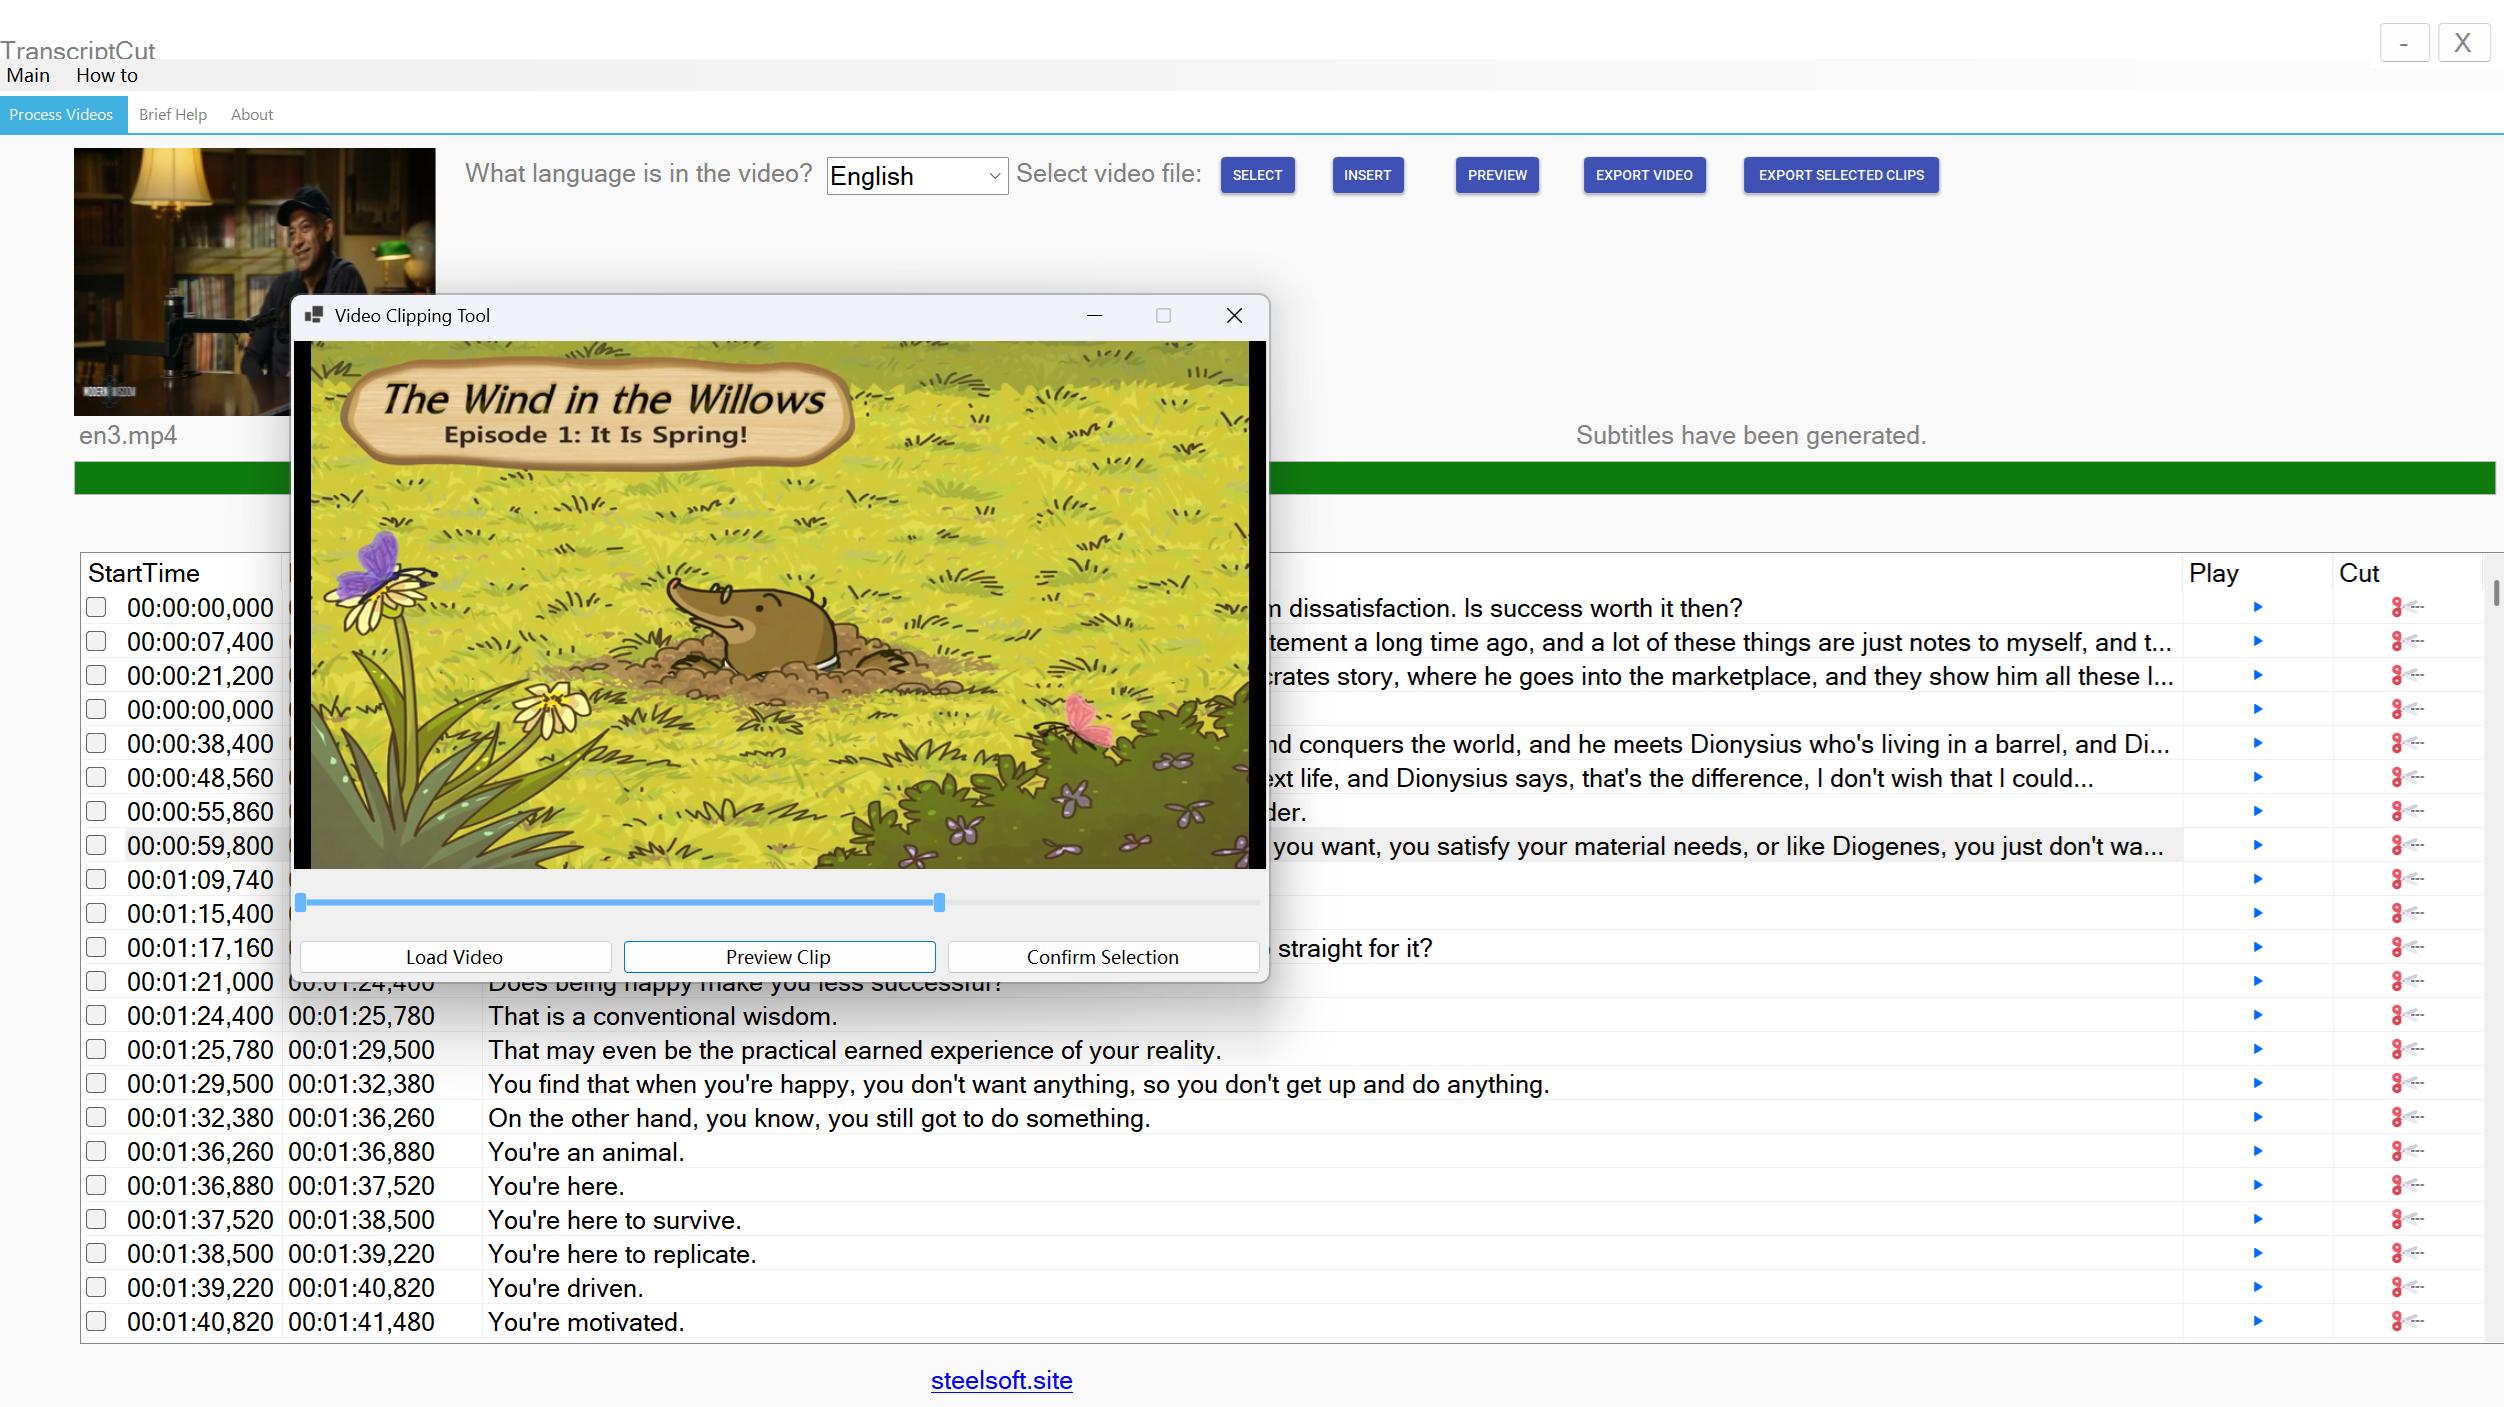The height and width of the screenshot is (1407, 2504).
Task: Cut the 'On the other hand' line
Action: [2407, 1117]
